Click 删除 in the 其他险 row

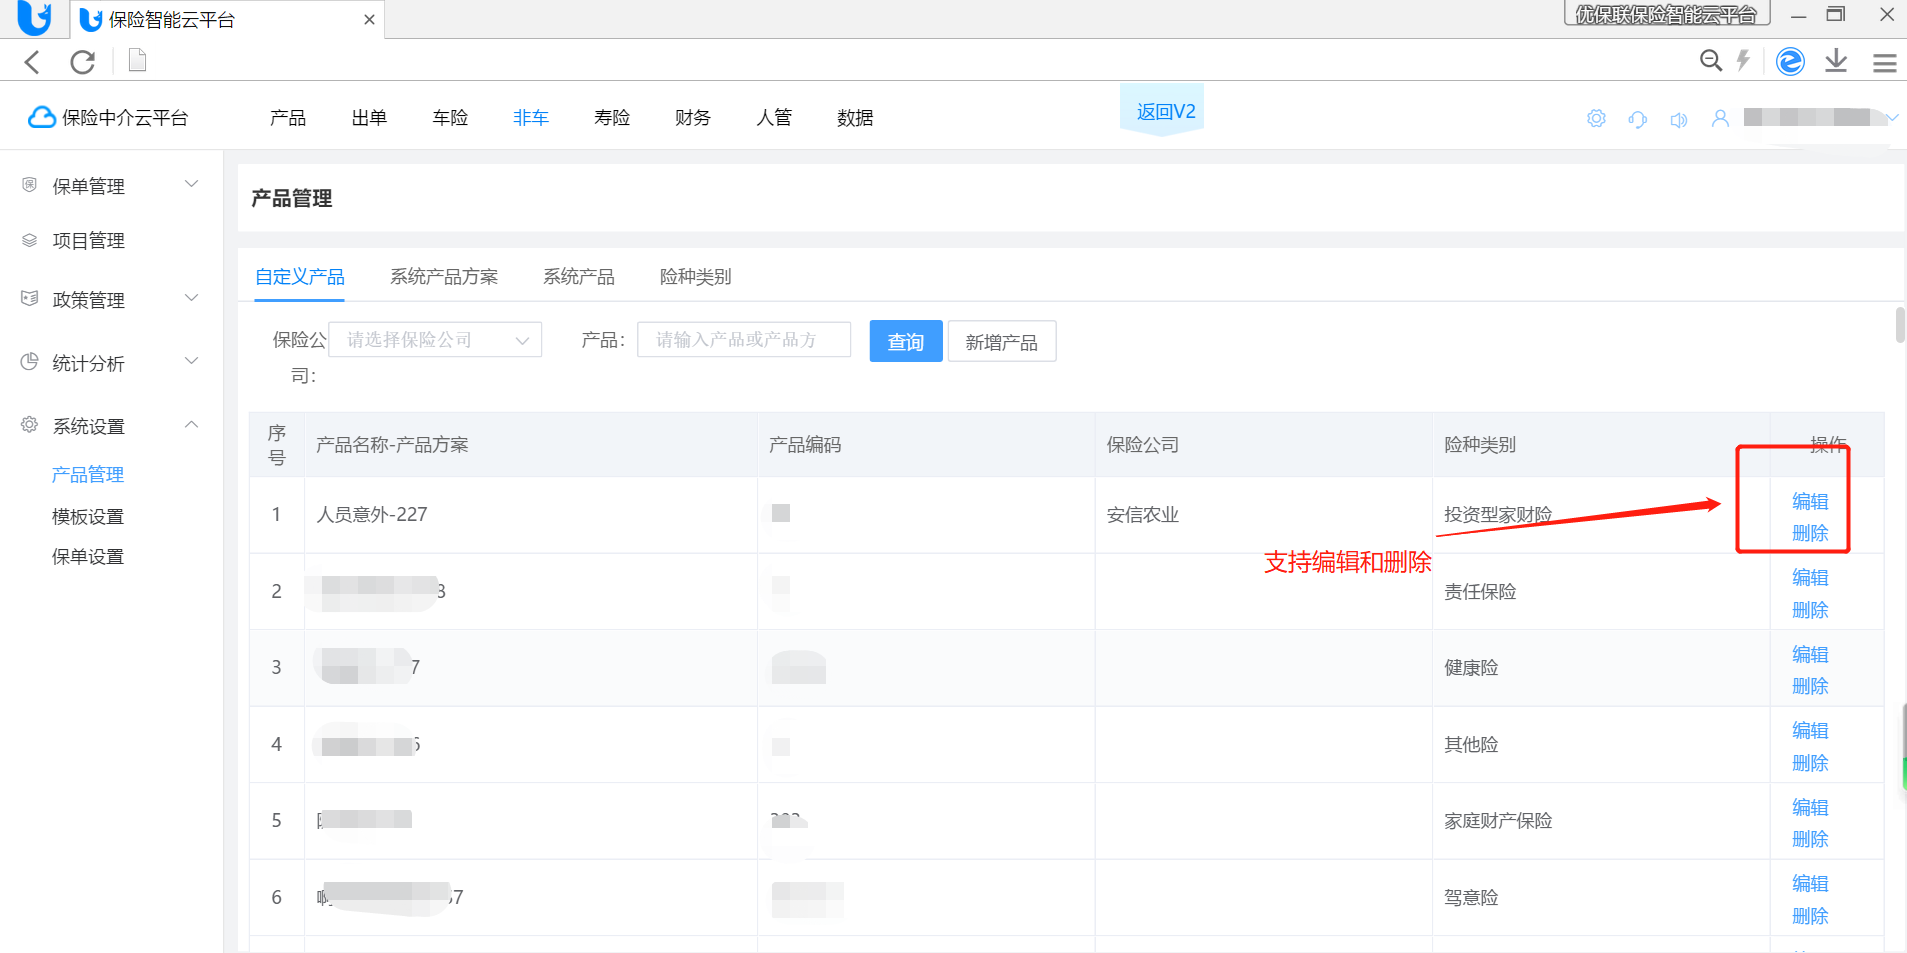click(x=1810, y=763)
